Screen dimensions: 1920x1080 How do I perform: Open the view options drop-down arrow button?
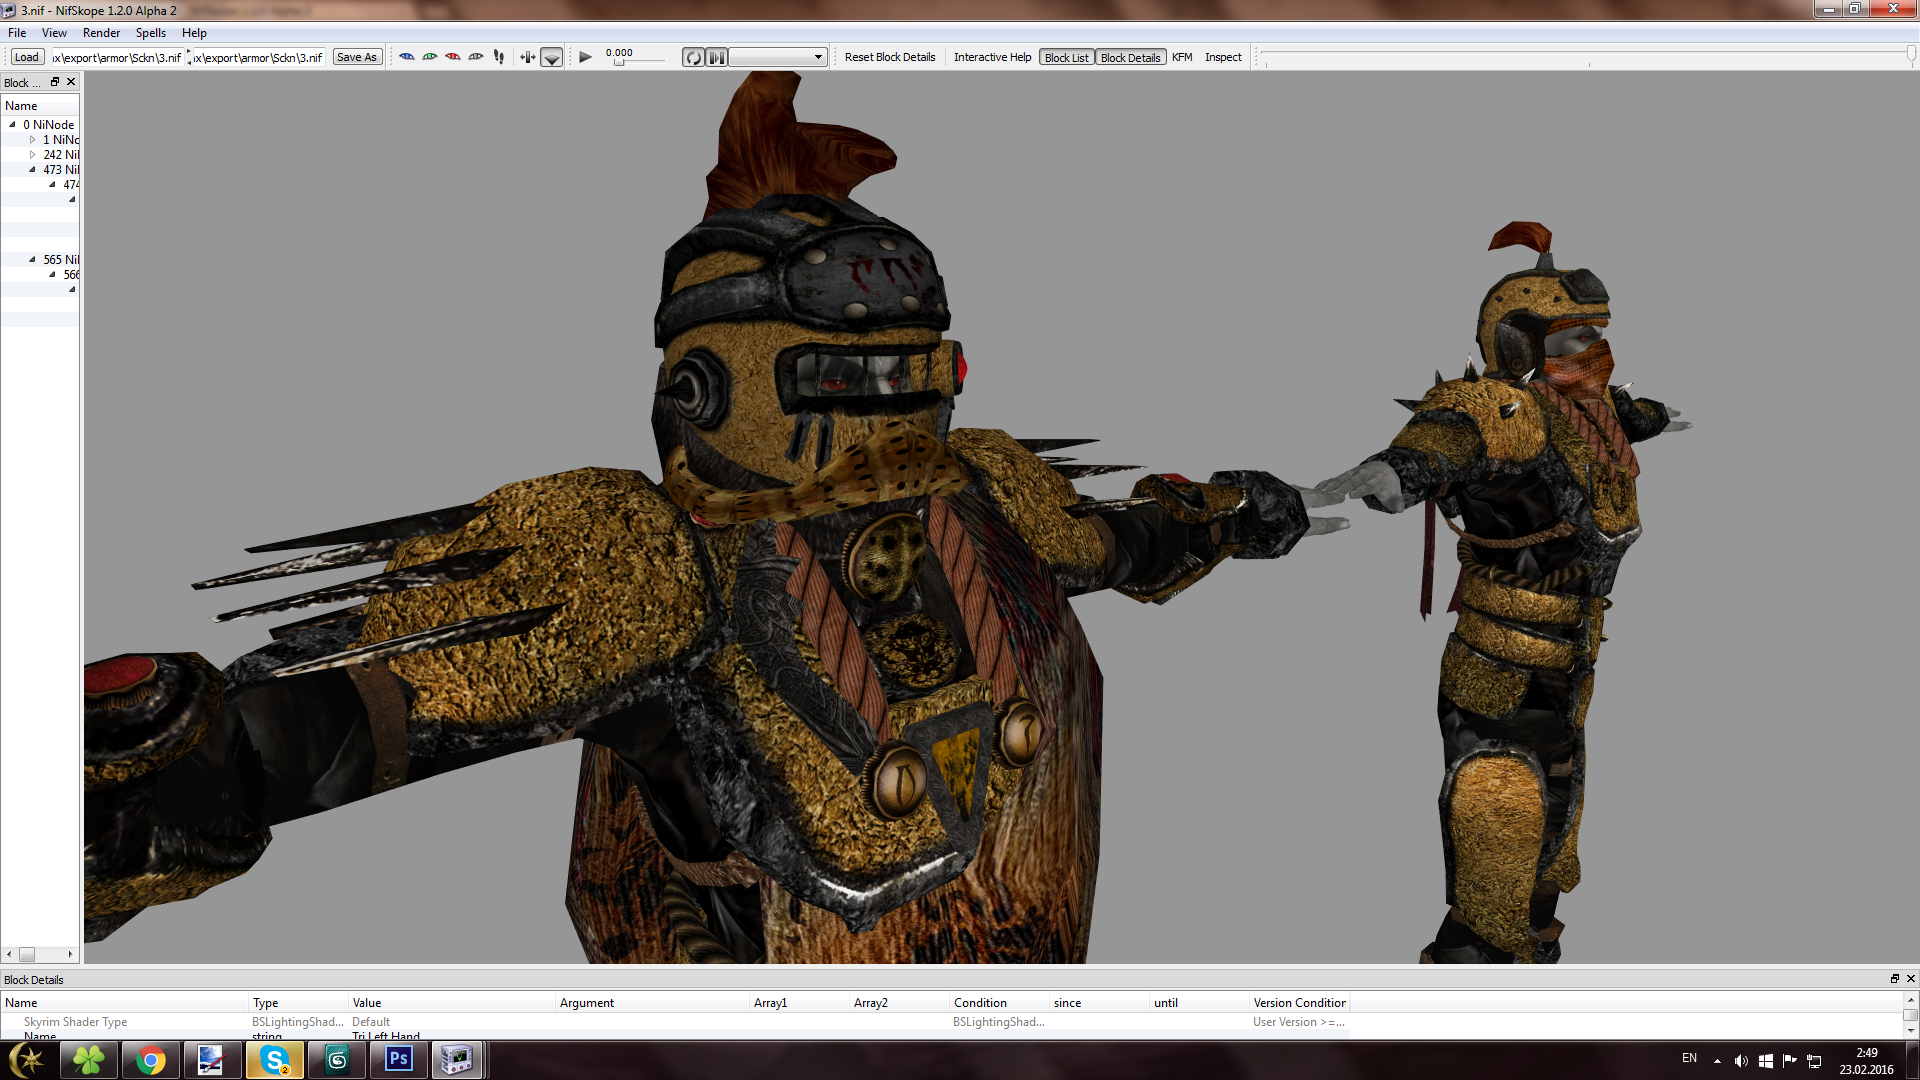click(x=552, y=58)
